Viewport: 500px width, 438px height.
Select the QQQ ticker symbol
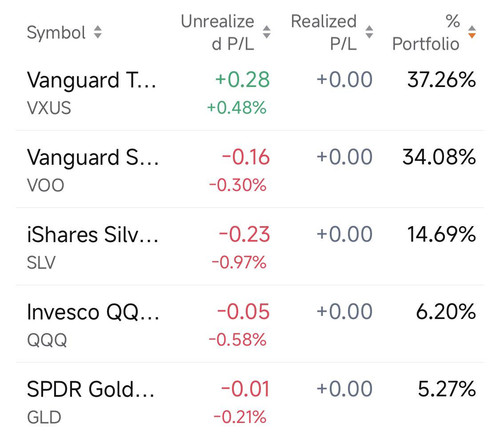click(47, 340)
